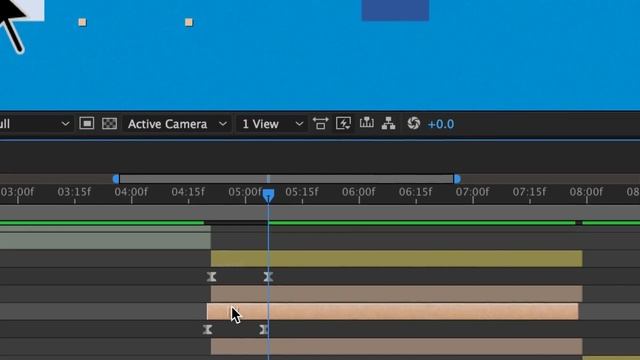Toggle the Pixel Aspect Ratio Correction icon

coord(320,123)
